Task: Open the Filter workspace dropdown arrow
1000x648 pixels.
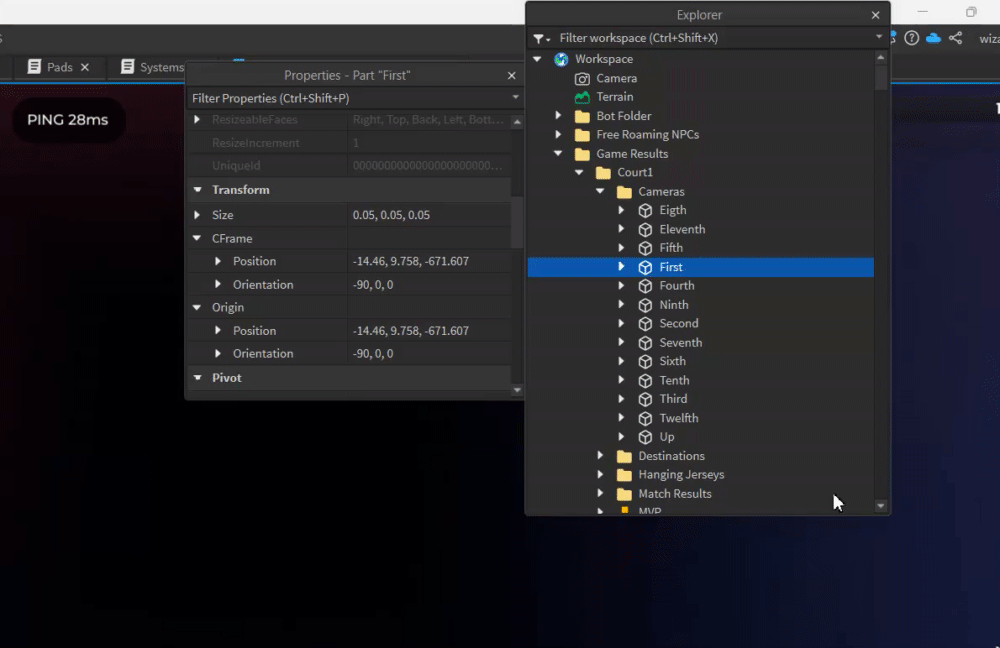Action: click(879, 38)
